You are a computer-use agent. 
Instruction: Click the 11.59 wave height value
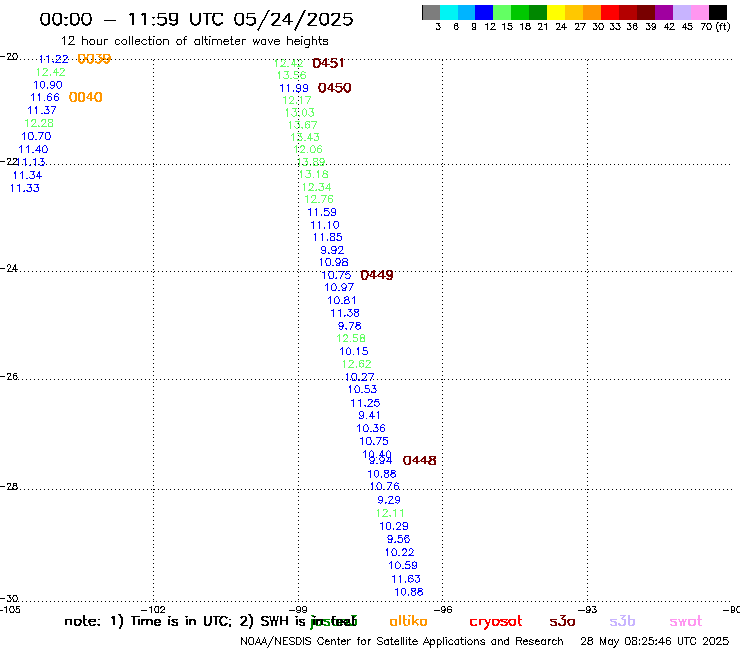(x=322, y=212)
